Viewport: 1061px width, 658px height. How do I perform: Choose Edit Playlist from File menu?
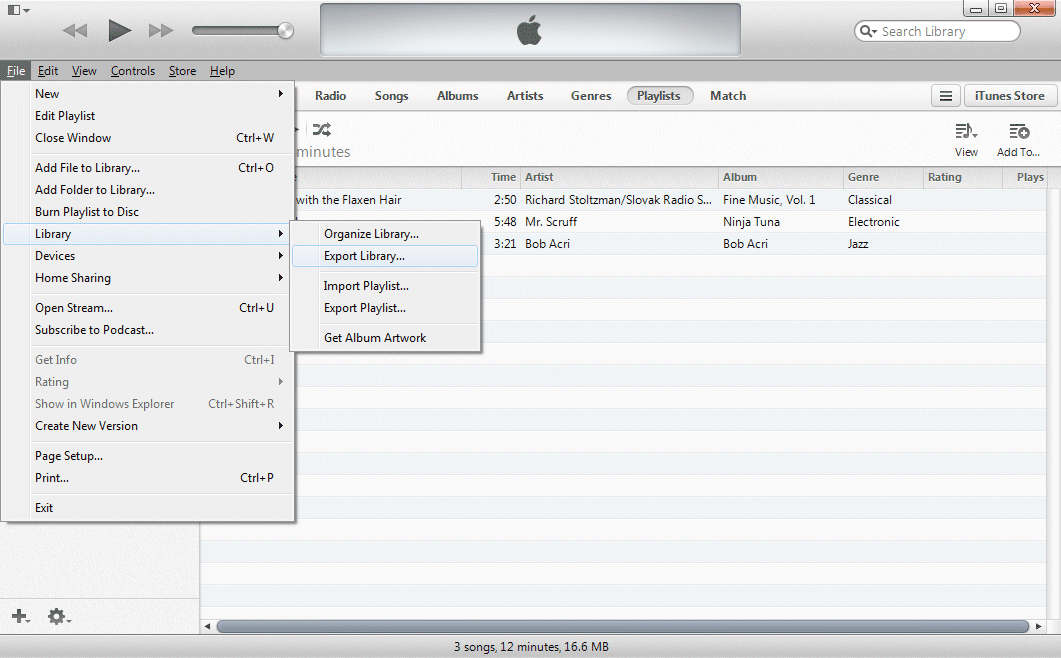(148, 116)
